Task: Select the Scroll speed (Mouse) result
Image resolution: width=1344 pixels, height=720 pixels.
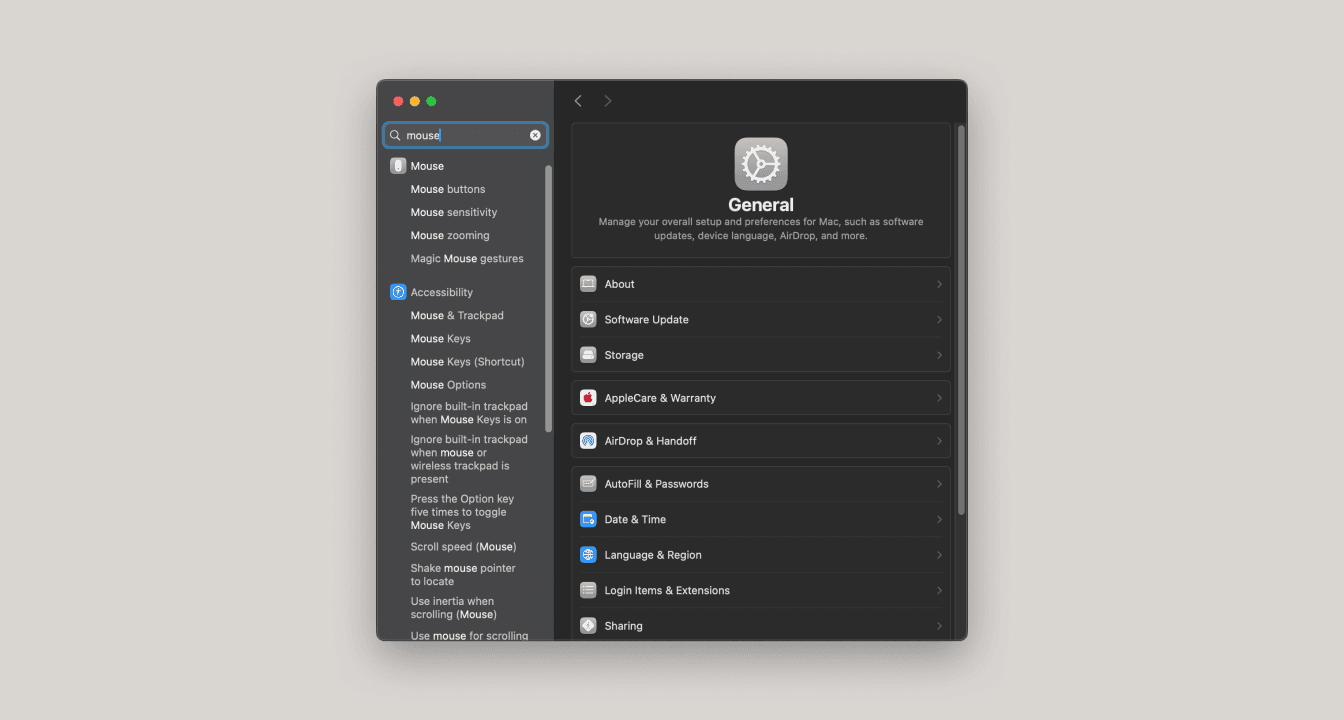Action: (x=463, y=547)
